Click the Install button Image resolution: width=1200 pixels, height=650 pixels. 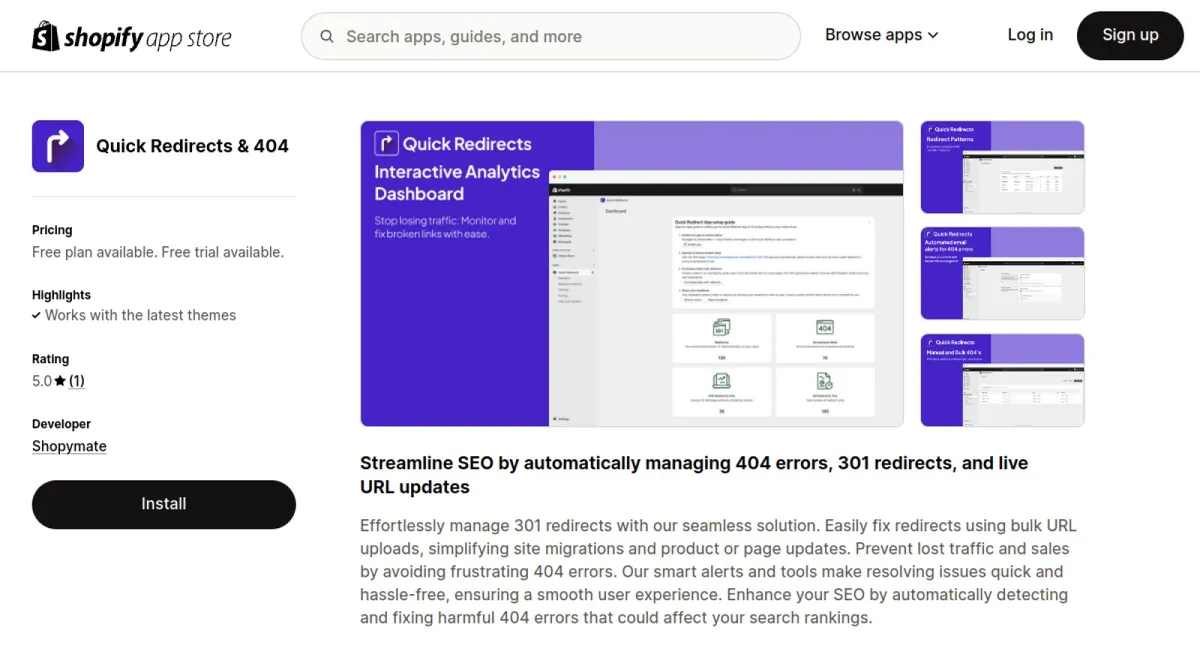[x=163, y=504]
